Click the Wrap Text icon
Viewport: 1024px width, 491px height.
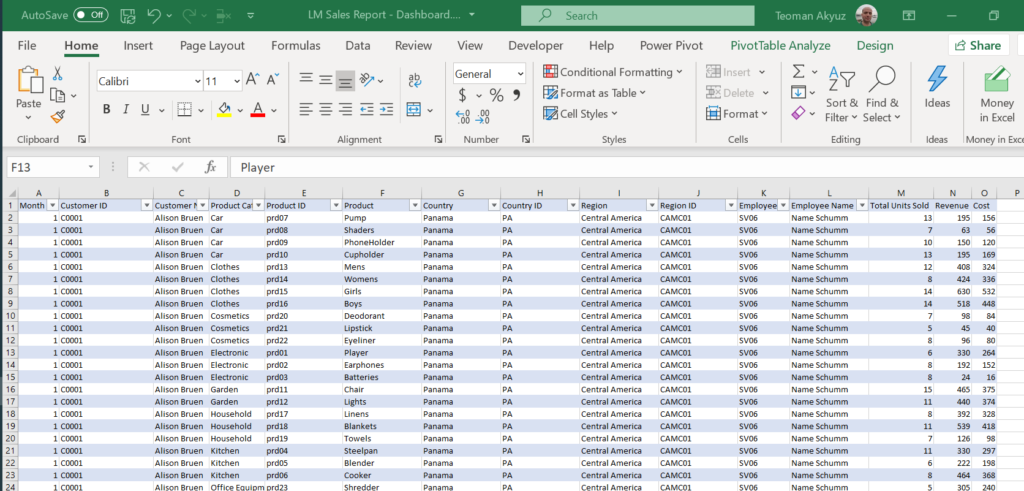click(414, 80)
